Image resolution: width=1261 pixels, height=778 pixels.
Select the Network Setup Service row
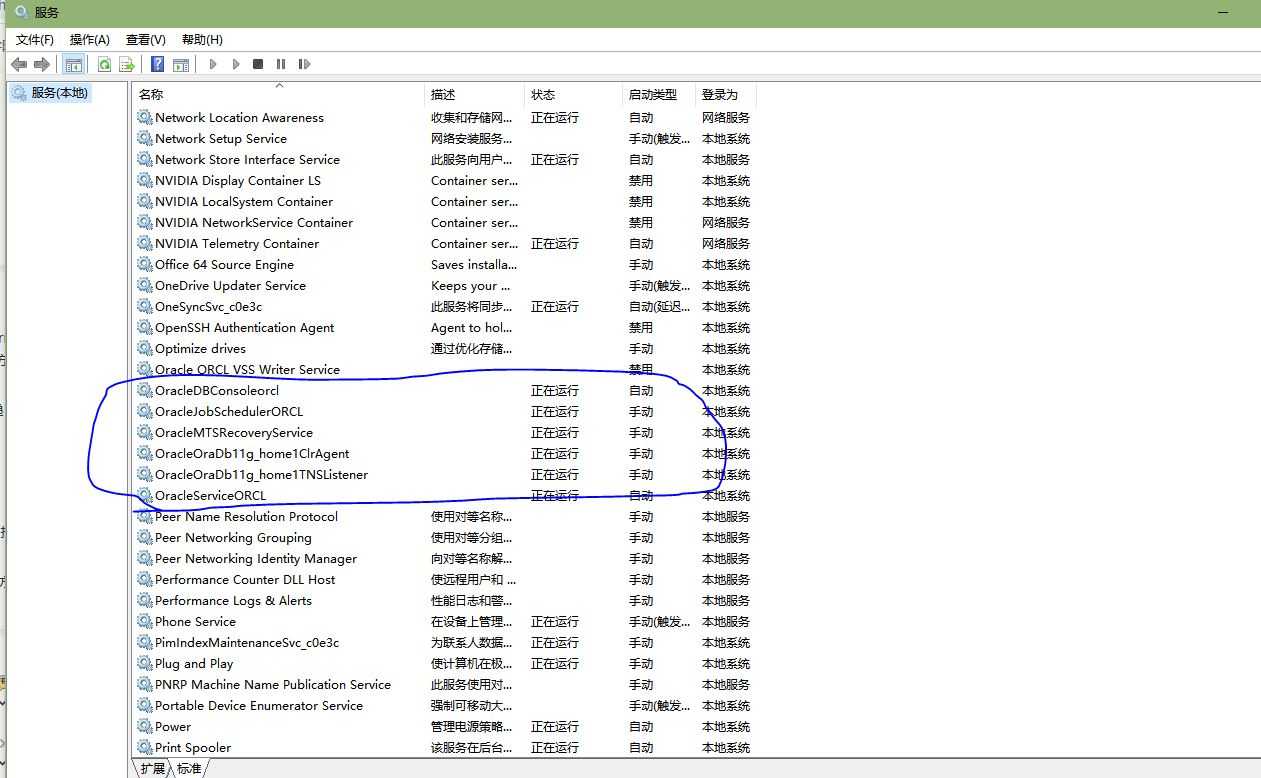pos(445,138)
